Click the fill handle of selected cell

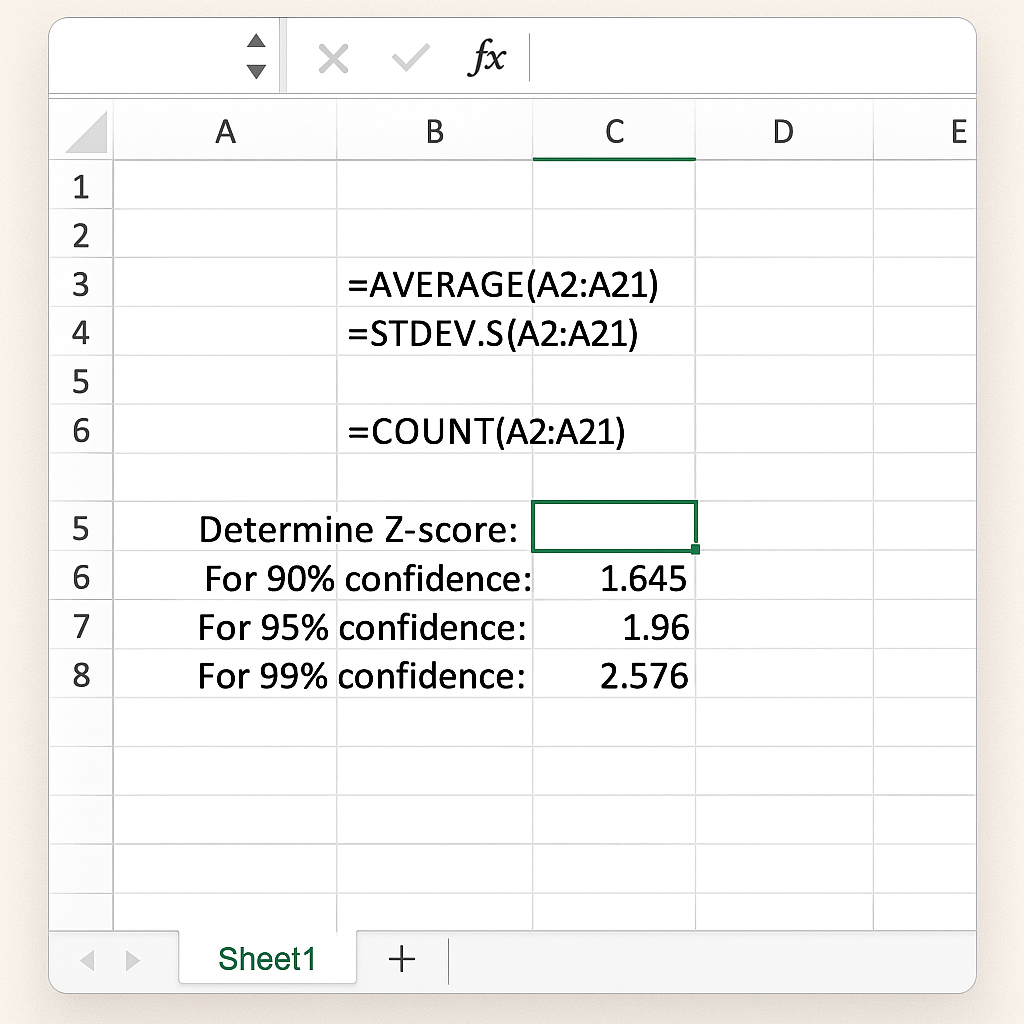pos(695,549)
